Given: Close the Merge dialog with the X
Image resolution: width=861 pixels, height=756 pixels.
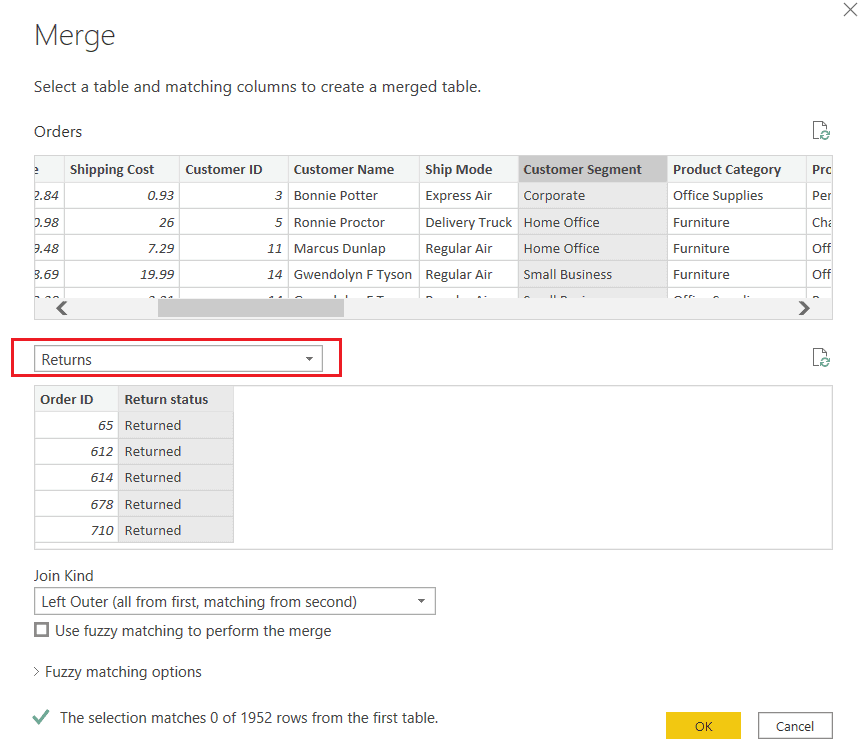Looking at the screenshot, I should [850, 10].
